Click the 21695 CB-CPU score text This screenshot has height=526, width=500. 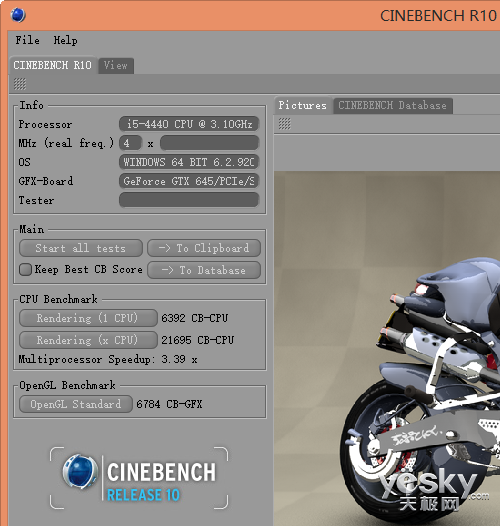[x=198, y=340]
